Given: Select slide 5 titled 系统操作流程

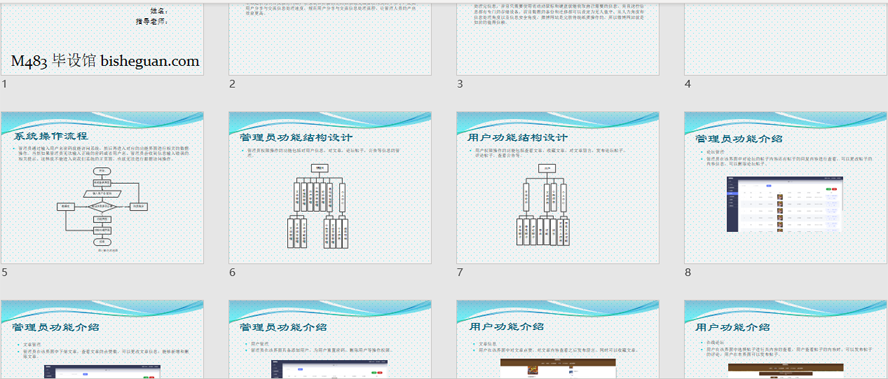Looking at the screenshot, I should coord(102,188).
